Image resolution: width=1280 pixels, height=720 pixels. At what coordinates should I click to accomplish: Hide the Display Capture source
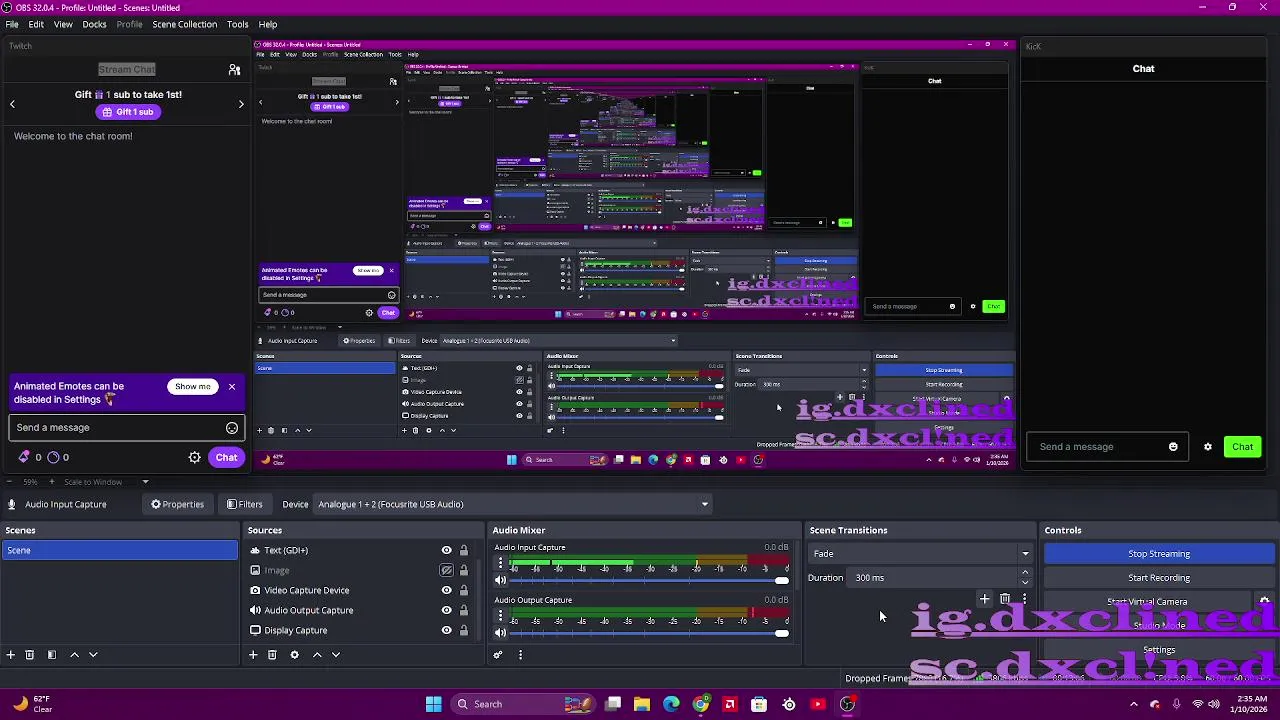(447, 631)
